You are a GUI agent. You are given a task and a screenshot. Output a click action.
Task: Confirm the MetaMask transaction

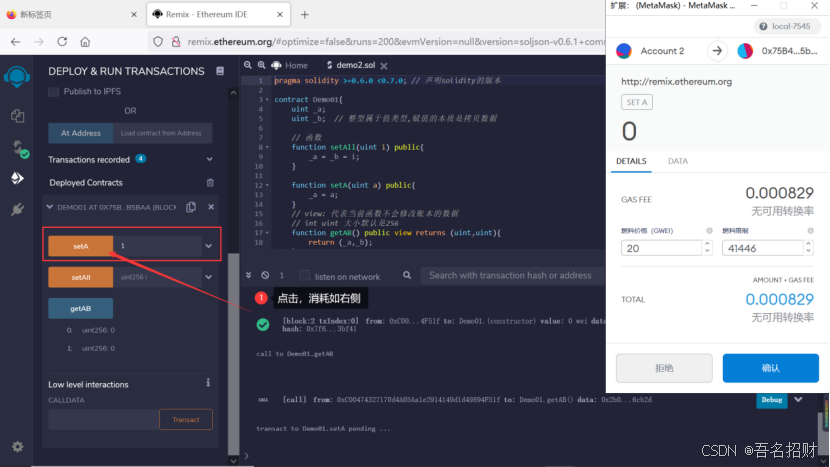coord(770,368)
